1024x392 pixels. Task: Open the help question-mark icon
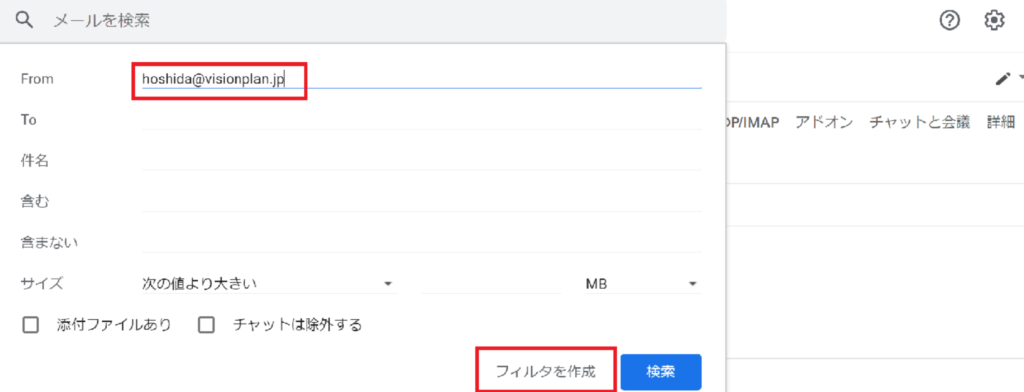[x=950, y=21]
